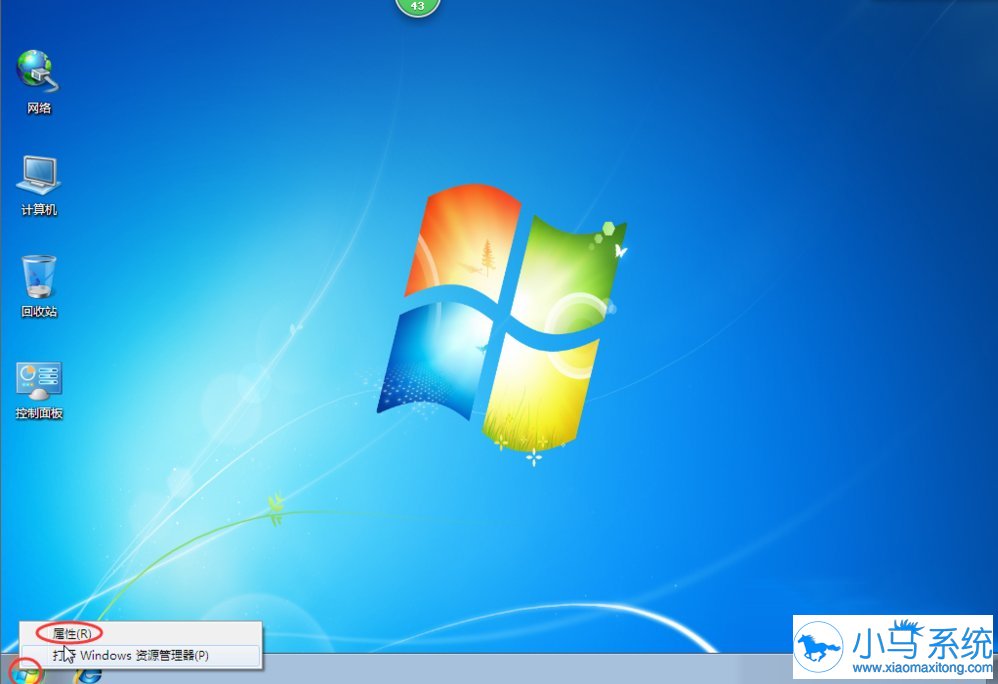Choose 打开 Windows 资源管理器(P) menu entry
Viewport: 998px width, 684px height.
[x=140, y=655]
